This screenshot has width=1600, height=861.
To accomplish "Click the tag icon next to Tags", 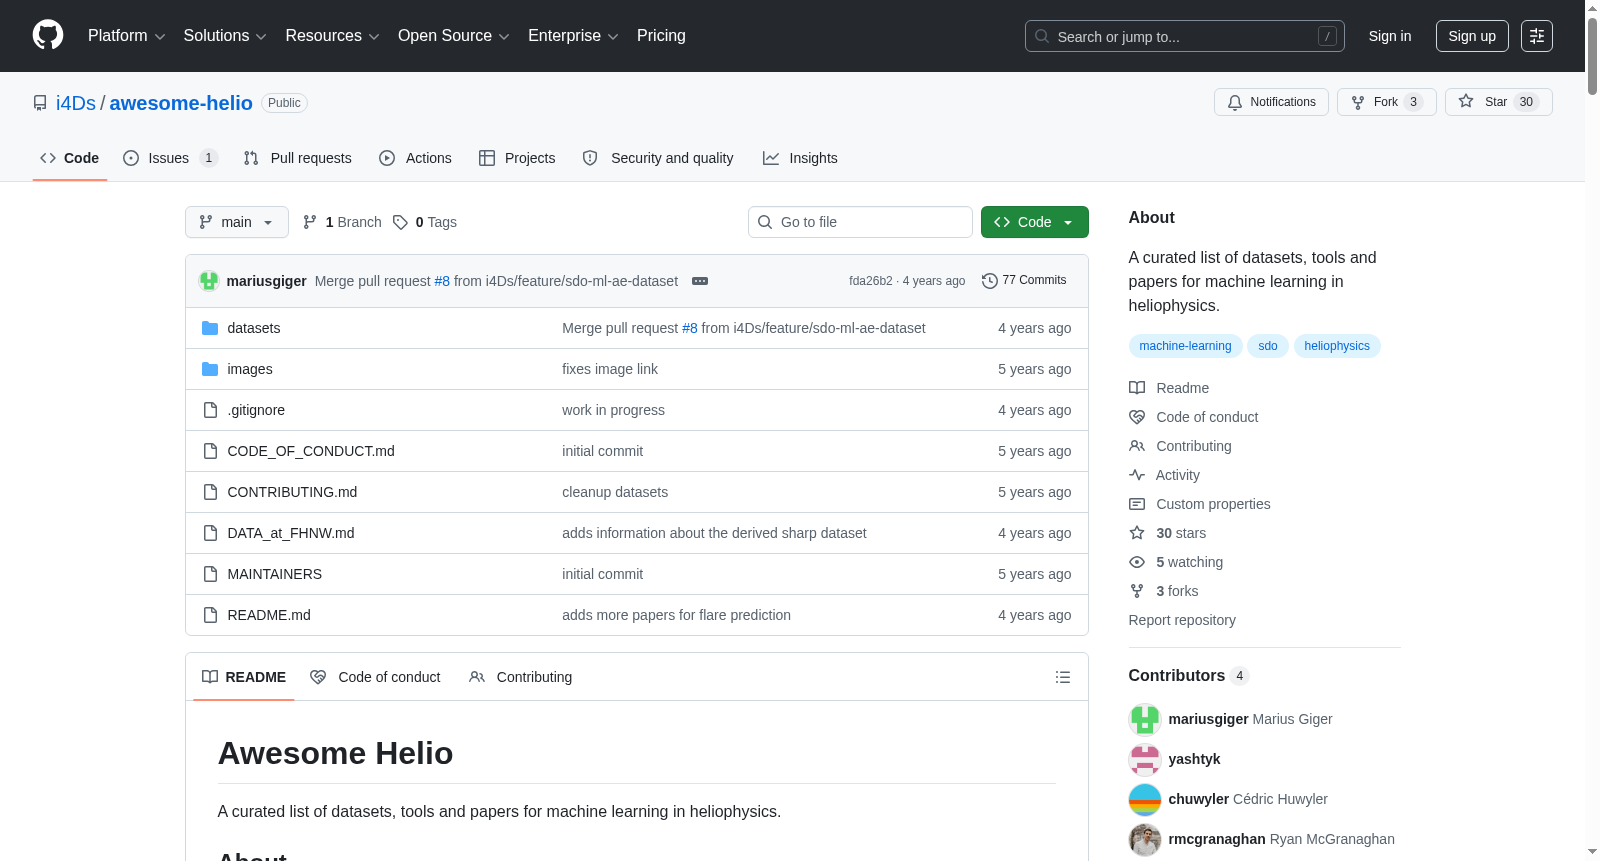I will tap(400, 222).
